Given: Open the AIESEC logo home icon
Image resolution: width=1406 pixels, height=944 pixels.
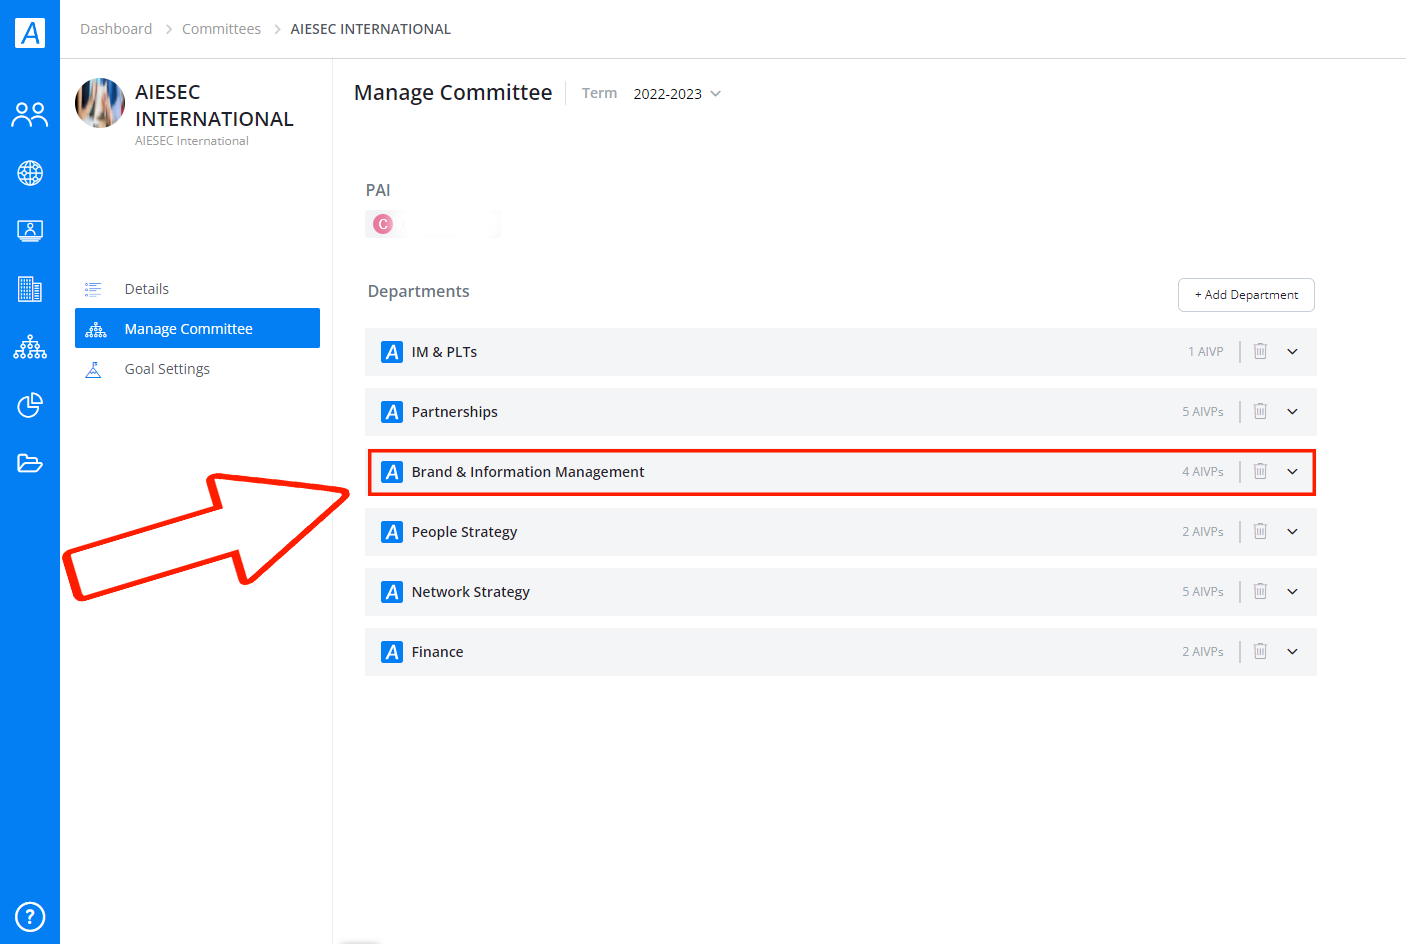Looking at the screenshot, I should click(30, 33).
